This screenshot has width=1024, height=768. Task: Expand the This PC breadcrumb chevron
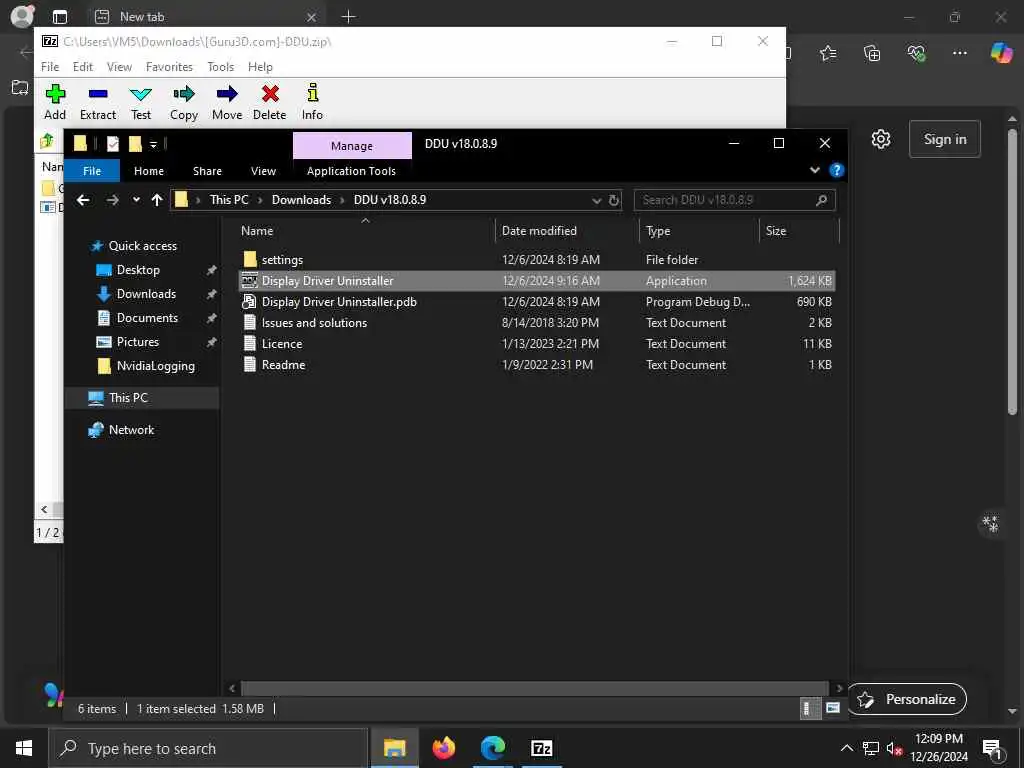(259, 200)
